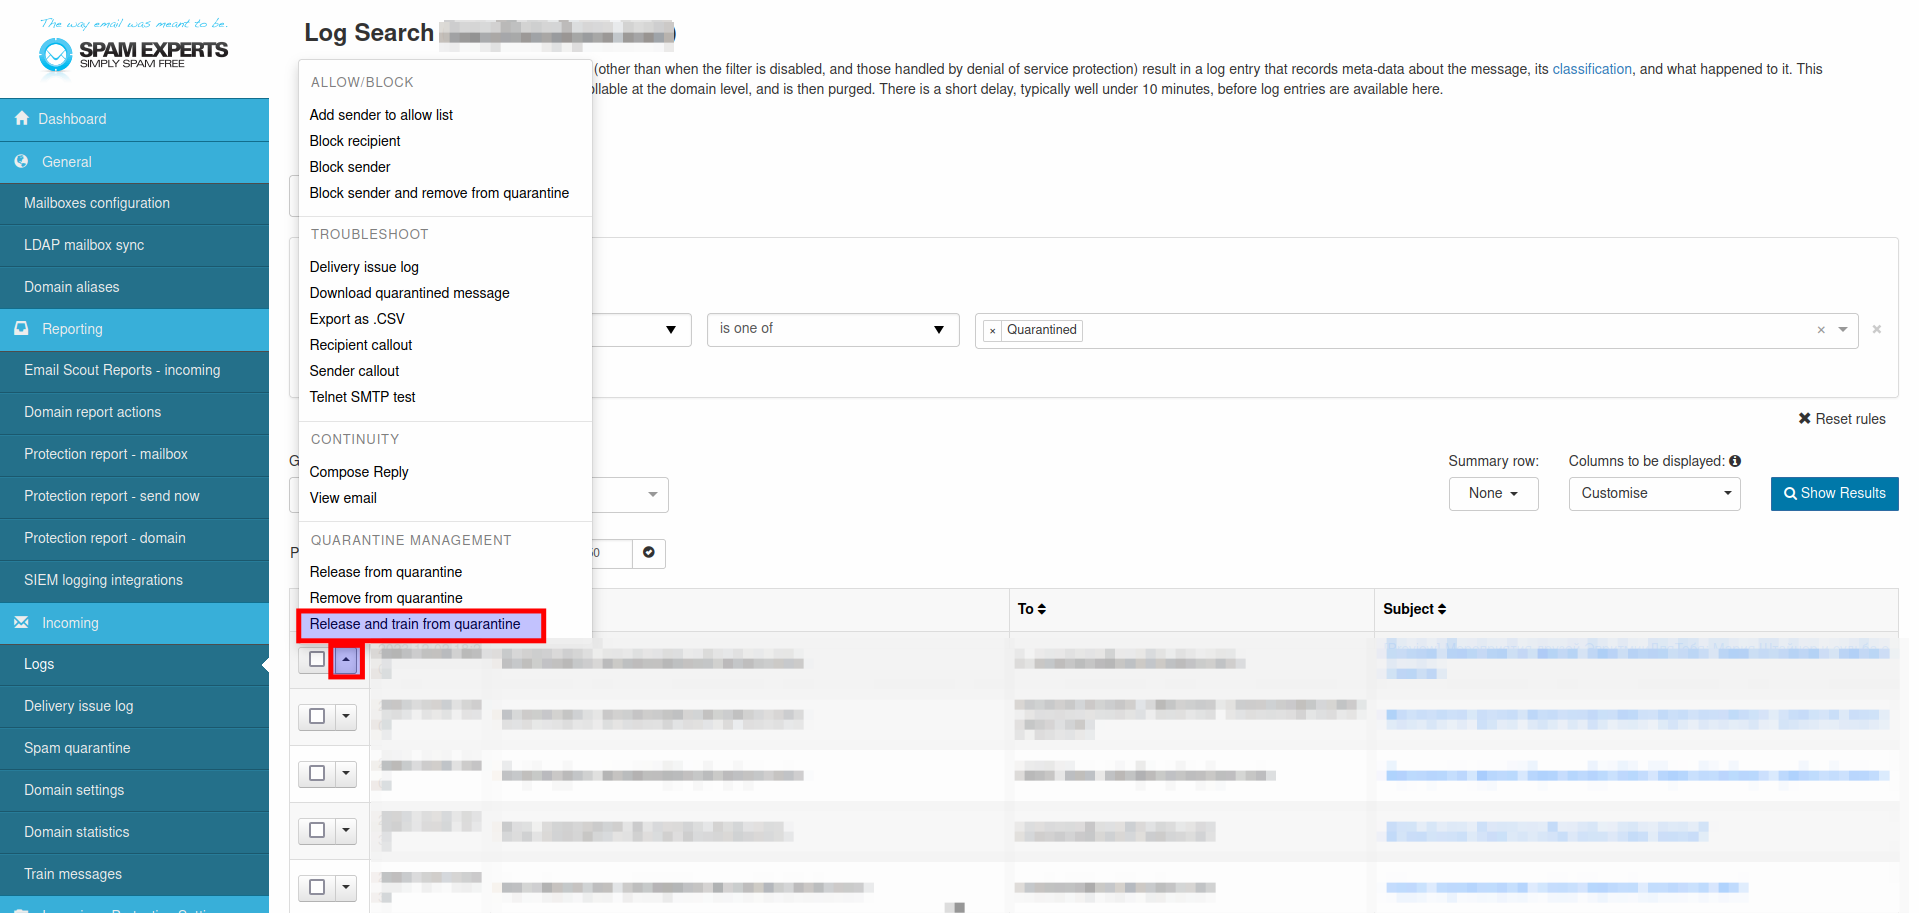Open sidebar Delivery issue log
1919x913 pixels.
click(134, 706)
